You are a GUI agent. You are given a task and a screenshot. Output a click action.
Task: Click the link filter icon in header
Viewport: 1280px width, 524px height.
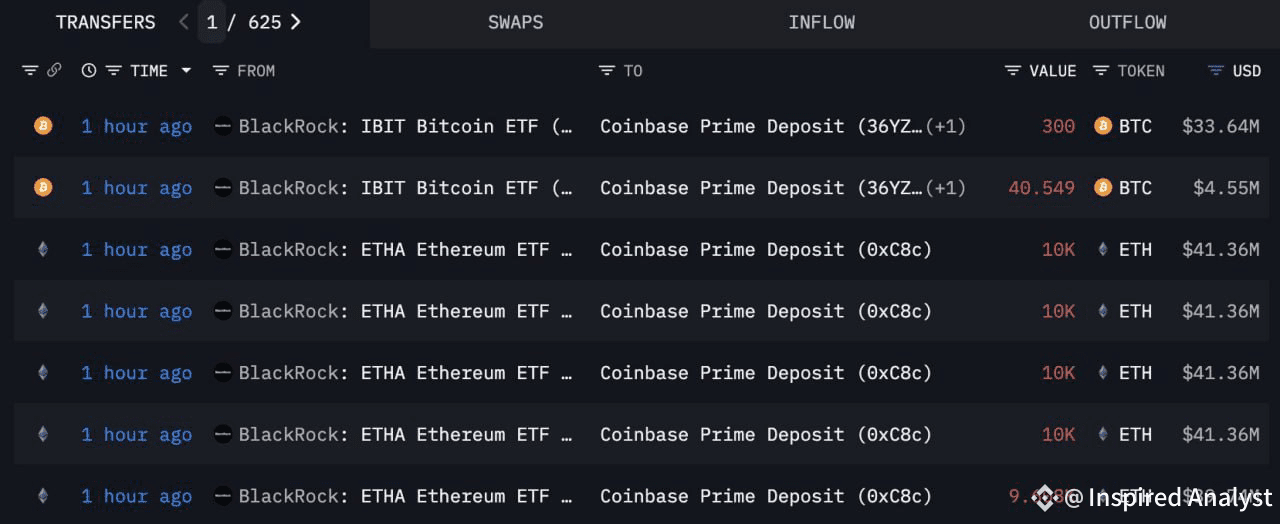click(54, 71)
